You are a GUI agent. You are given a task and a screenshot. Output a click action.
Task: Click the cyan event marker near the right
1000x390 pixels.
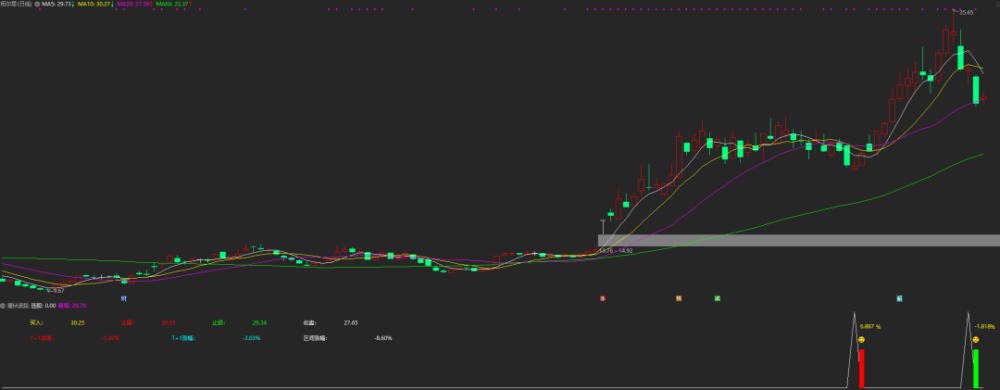point(899,298)
